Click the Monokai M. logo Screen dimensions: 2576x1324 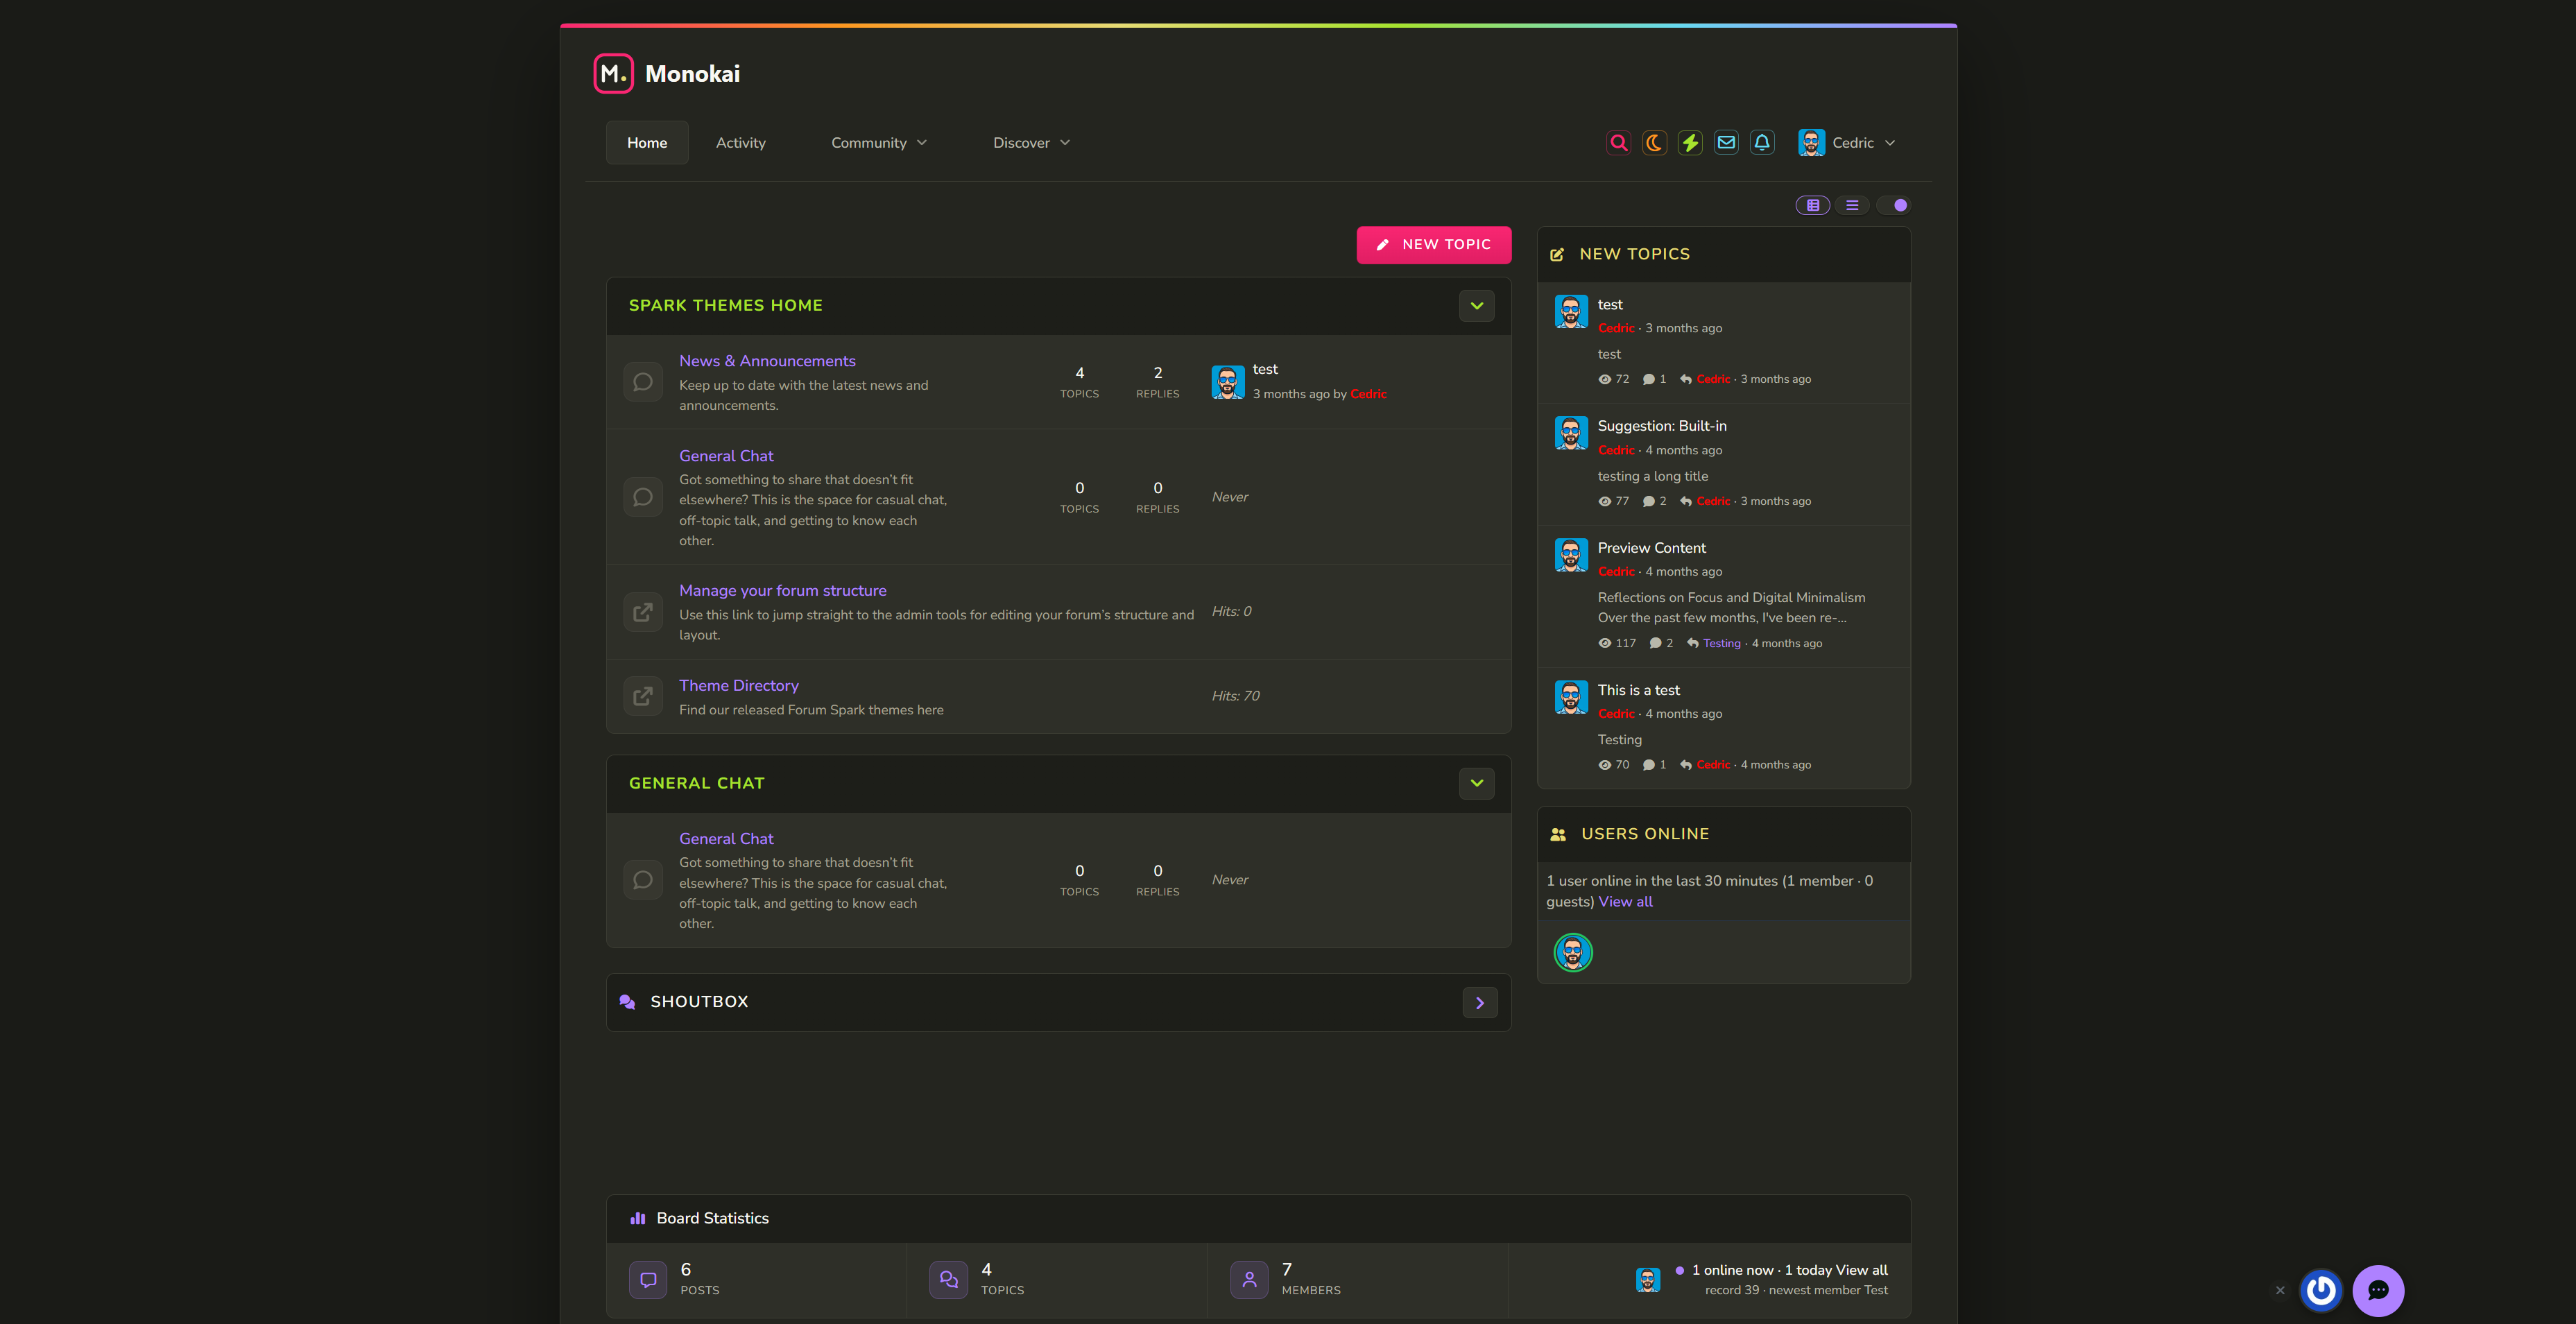613,74
